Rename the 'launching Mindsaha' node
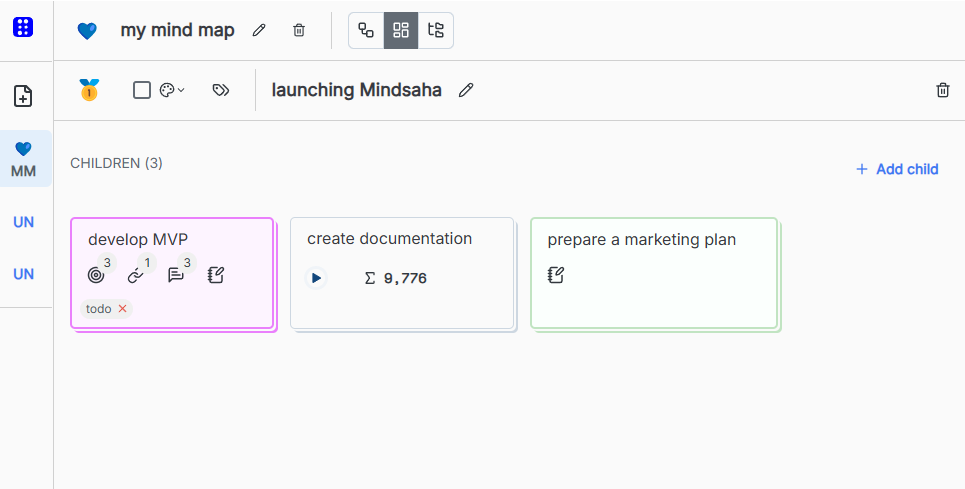 [466, 90]
